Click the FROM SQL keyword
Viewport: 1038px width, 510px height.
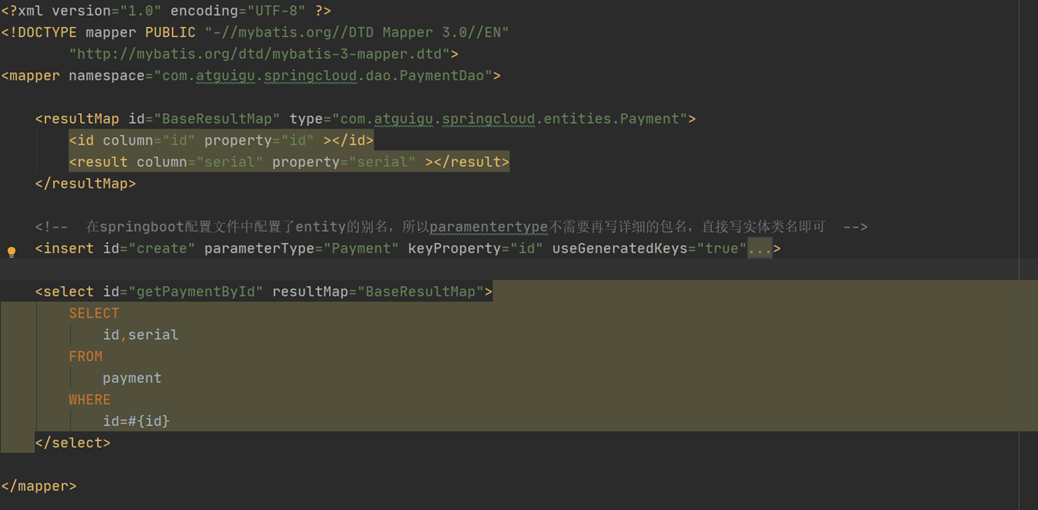tap(86, 356)
